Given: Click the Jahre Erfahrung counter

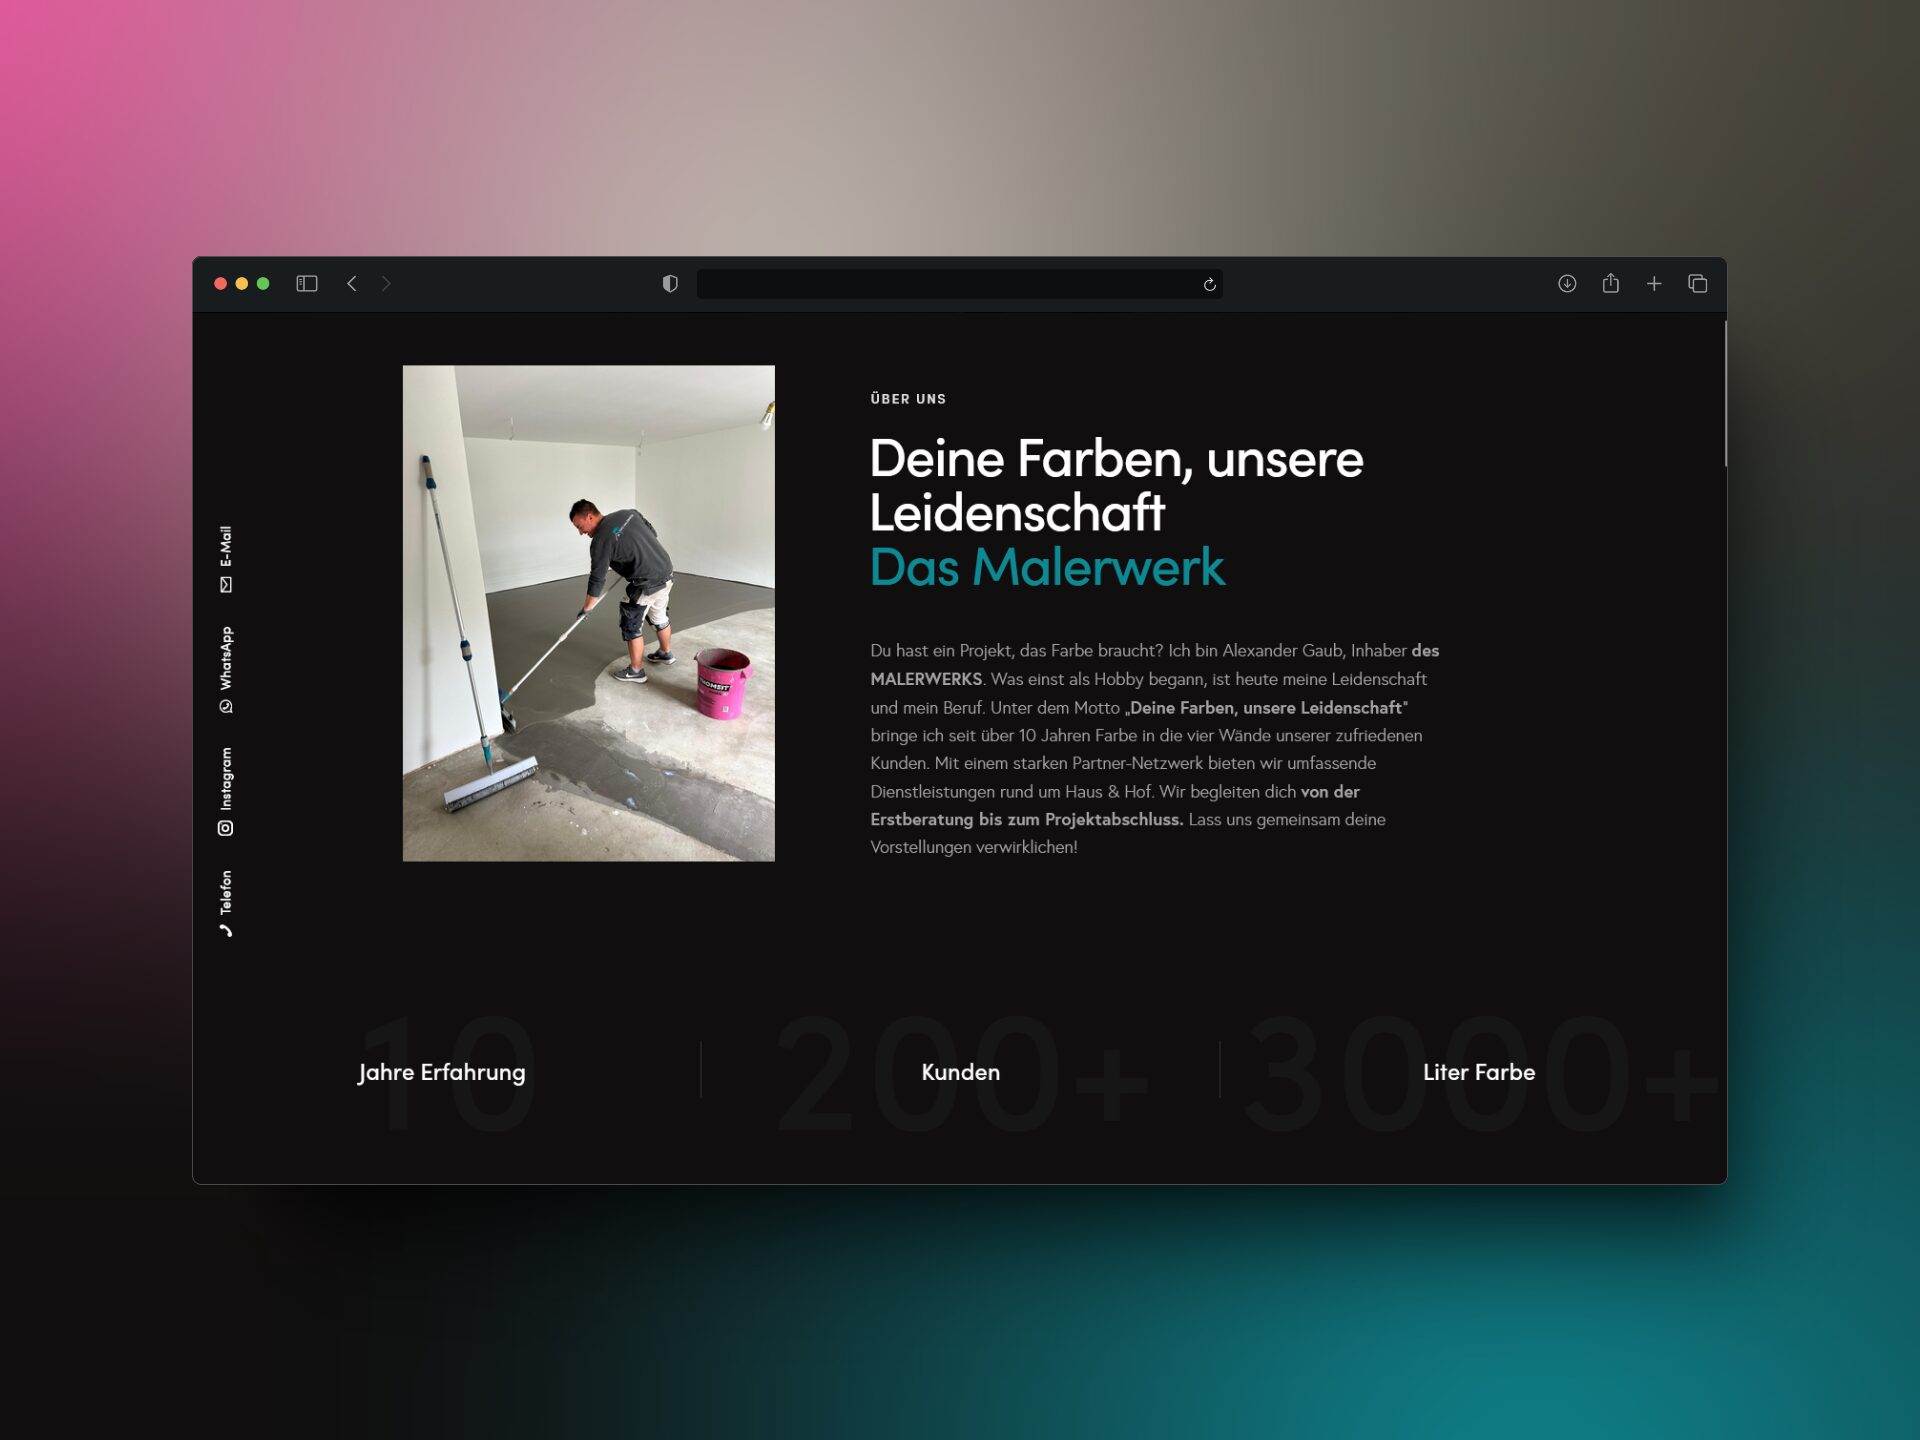Looking at the screenshot, I should click(x=442, y=1072).
